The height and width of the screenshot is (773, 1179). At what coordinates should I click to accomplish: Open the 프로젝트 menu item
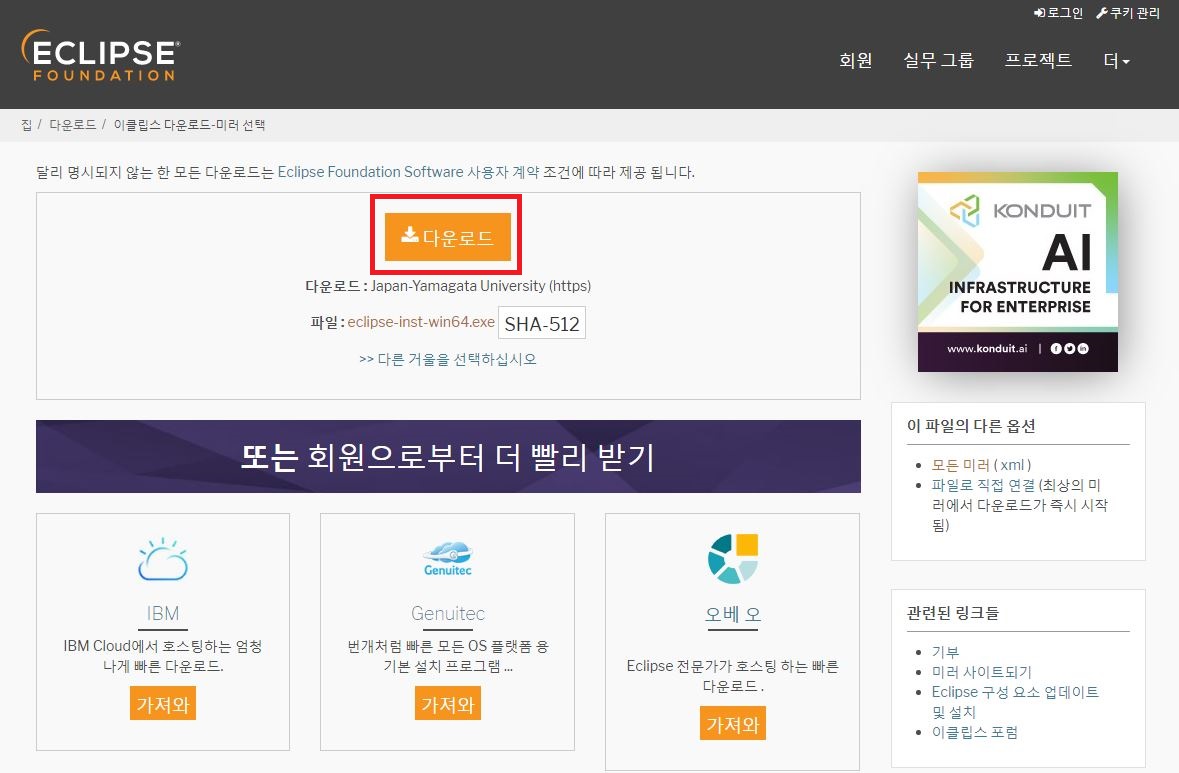coord(1038,60)
